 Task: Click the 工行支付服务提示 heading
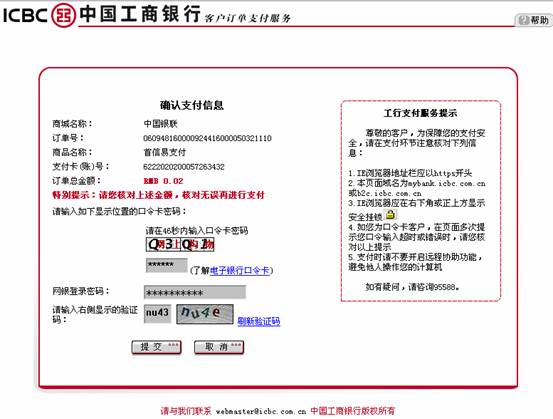pyautogui.click(x=420, y=113)
